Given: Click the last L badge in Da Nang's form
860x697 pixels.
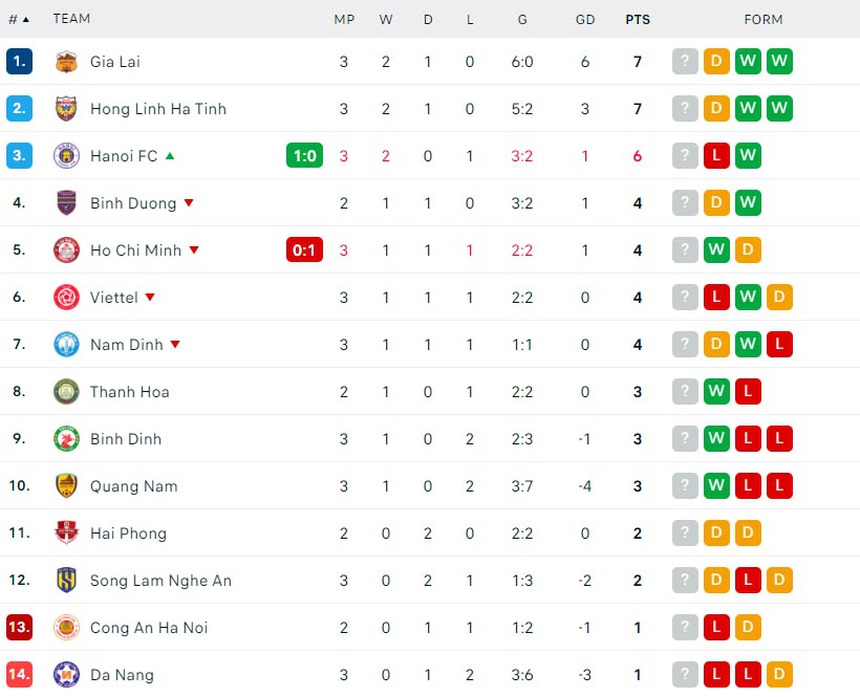Looking at the screenshot, I should coord(748,674).
